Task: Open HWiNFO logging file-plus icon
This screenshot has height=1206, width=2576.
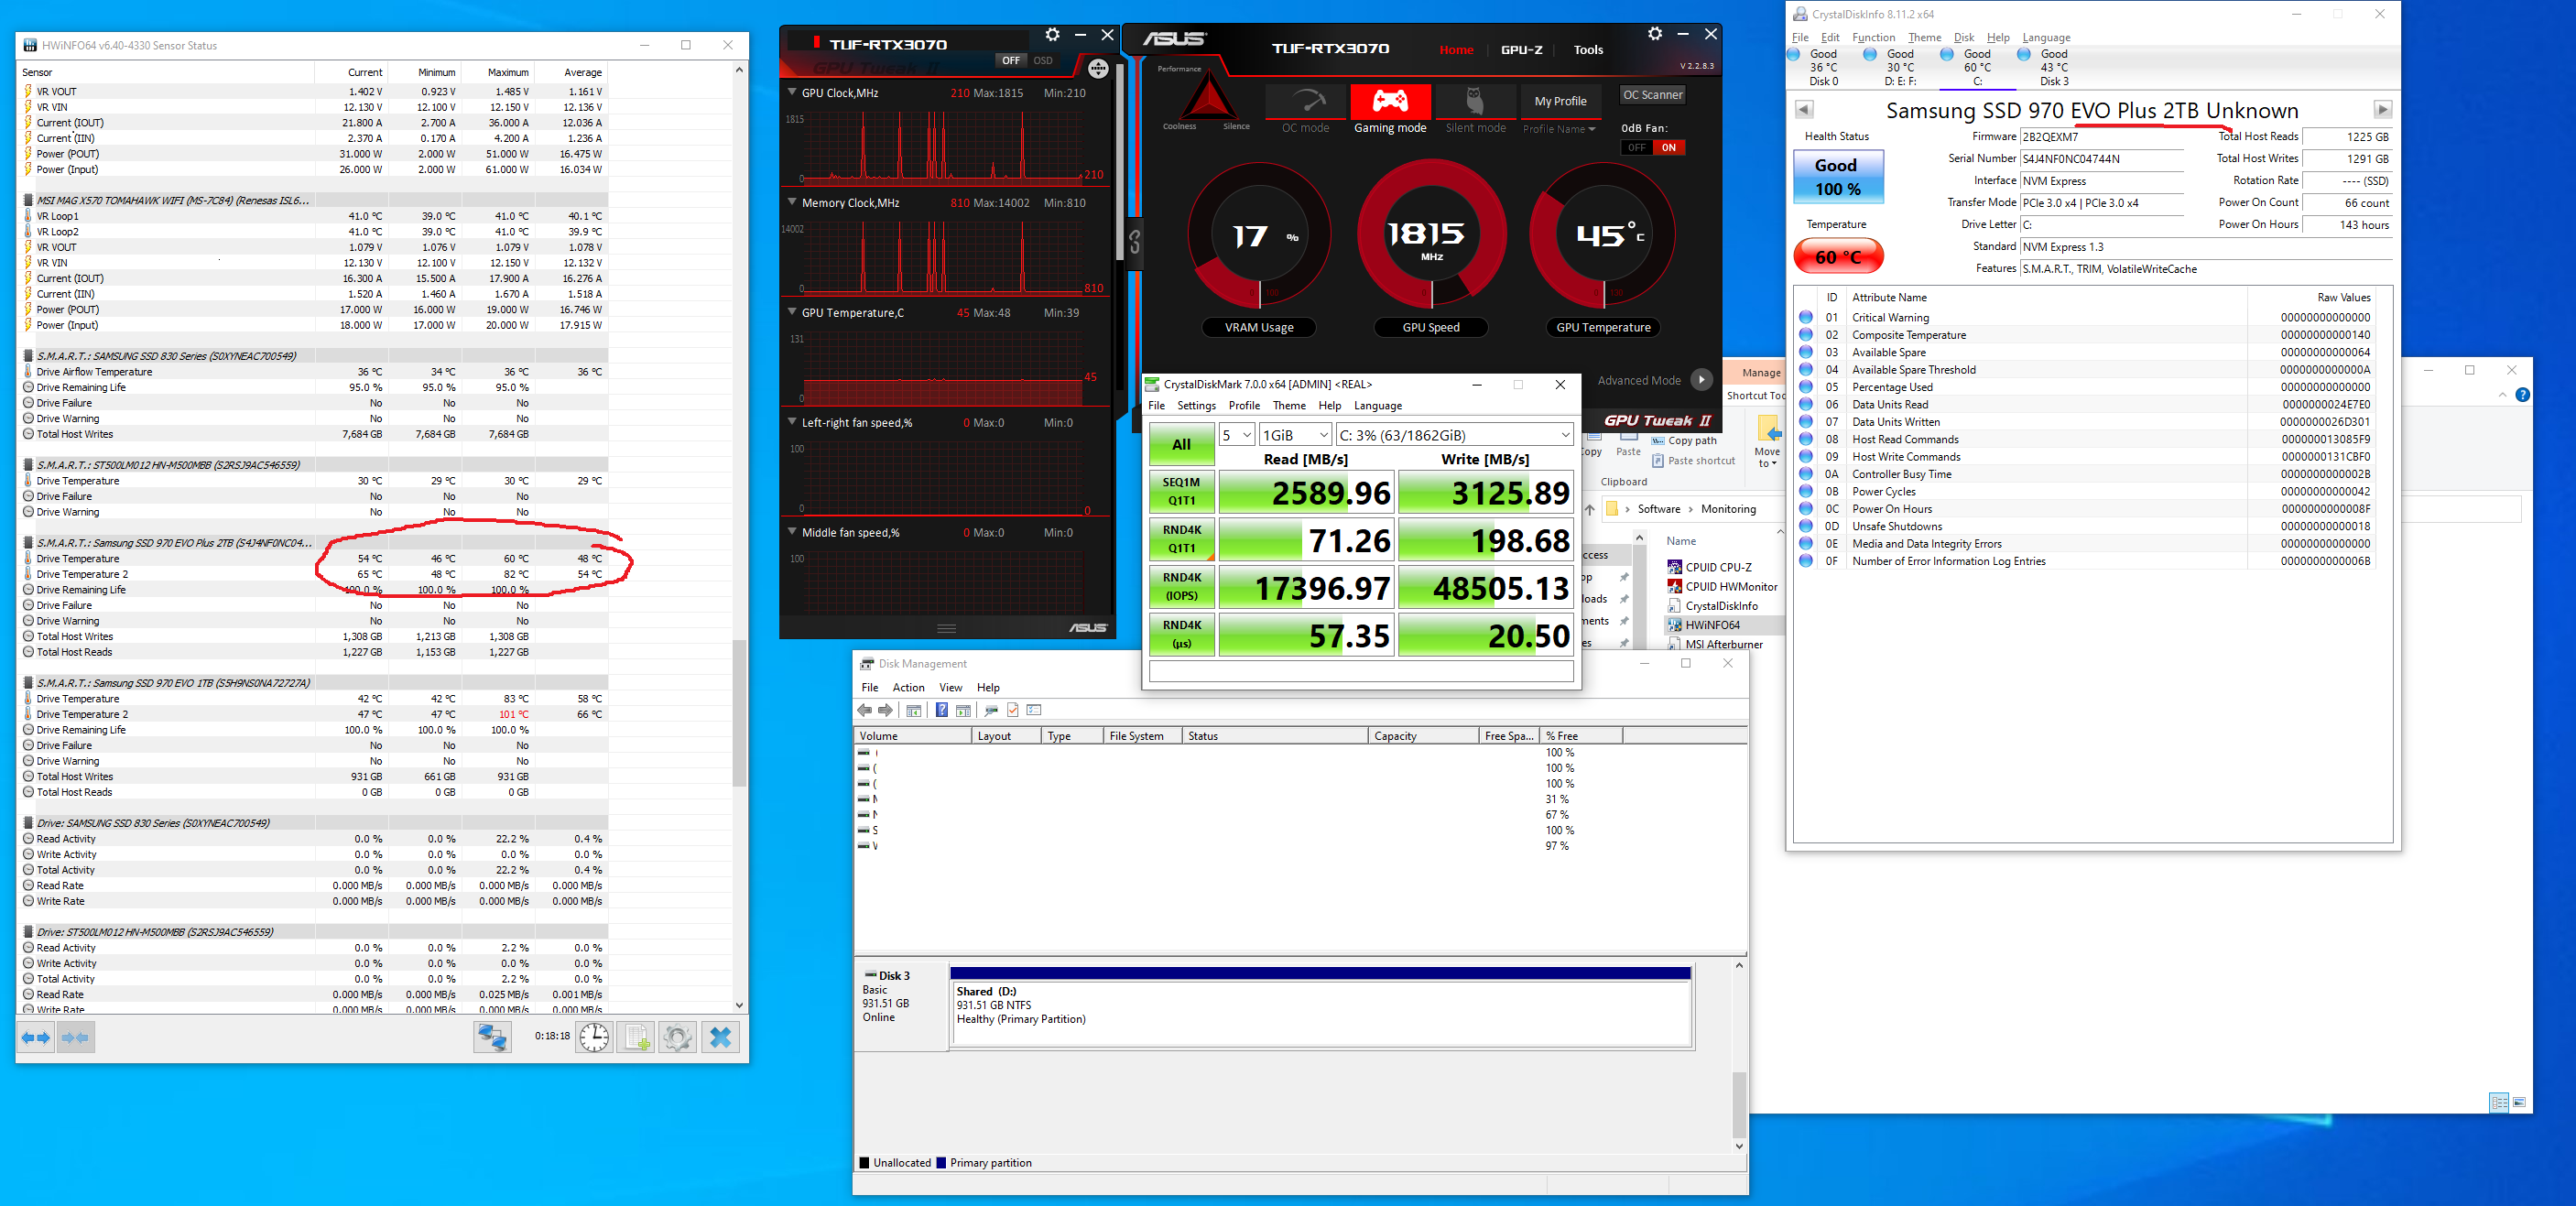Action: [636, 1037]
